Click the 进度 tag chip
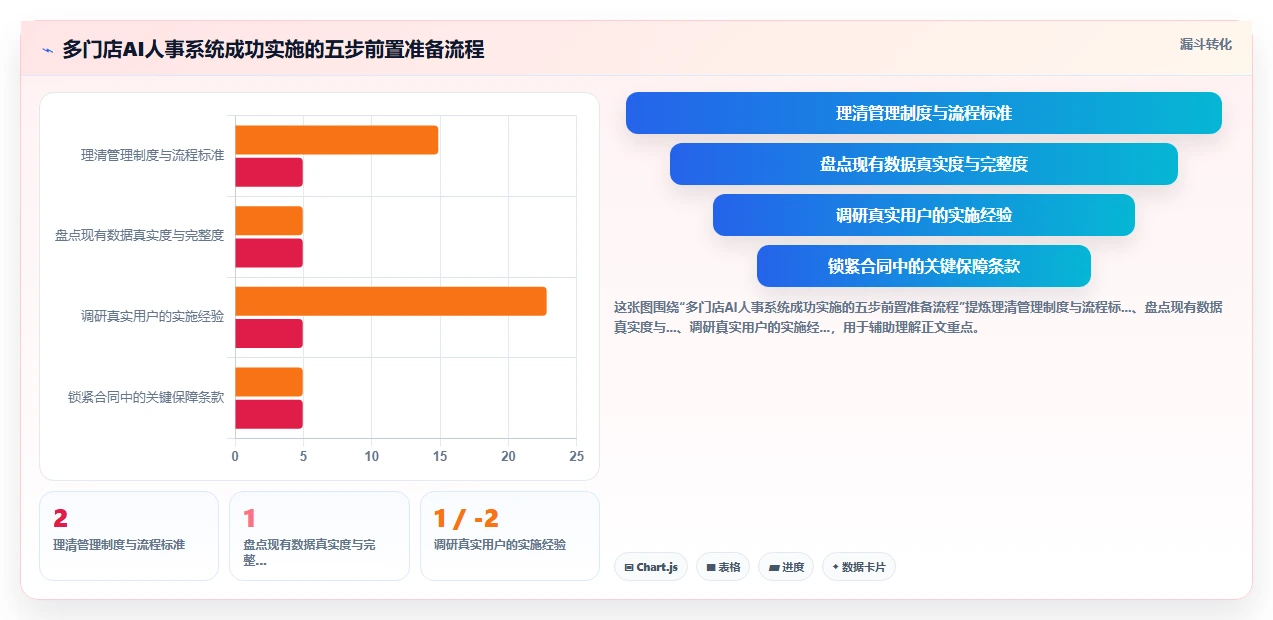The width and height of the screenshot is (1273, 620). (x=786, y=567)
